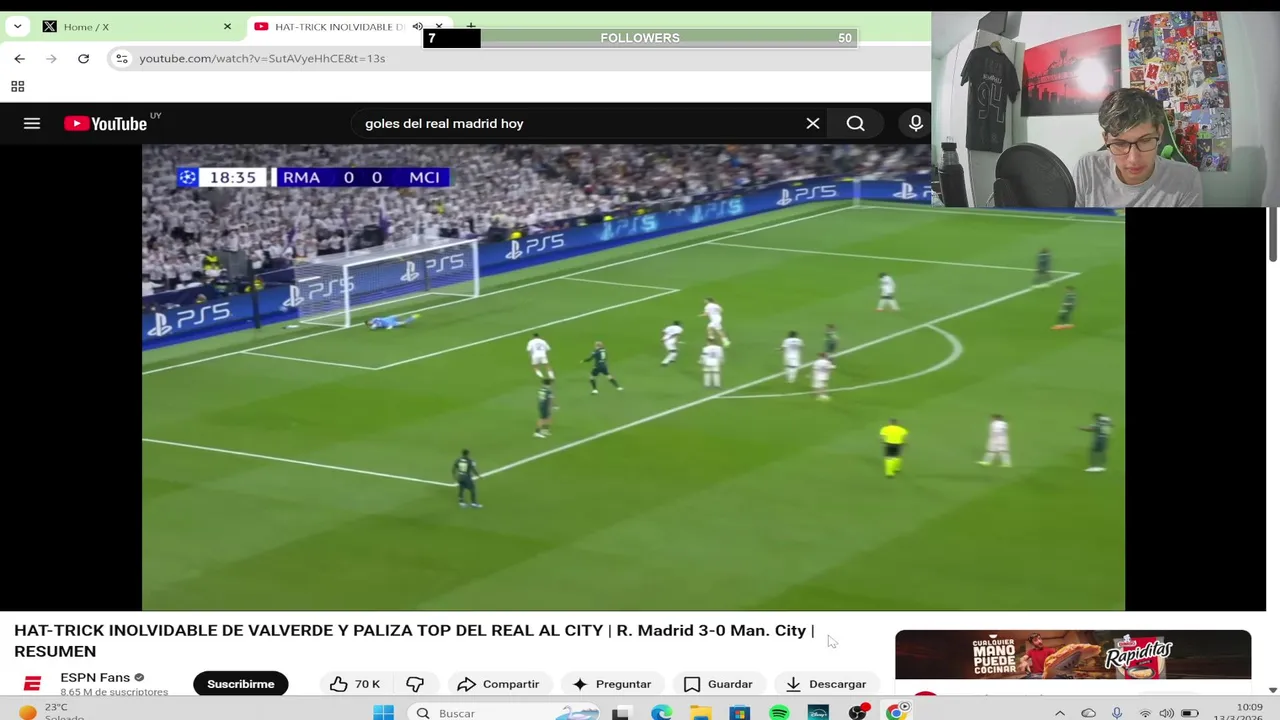Viewport: 1280px width, 720px height.
Task: Open File Explorer from the taskbar
Action: (701, 712)
